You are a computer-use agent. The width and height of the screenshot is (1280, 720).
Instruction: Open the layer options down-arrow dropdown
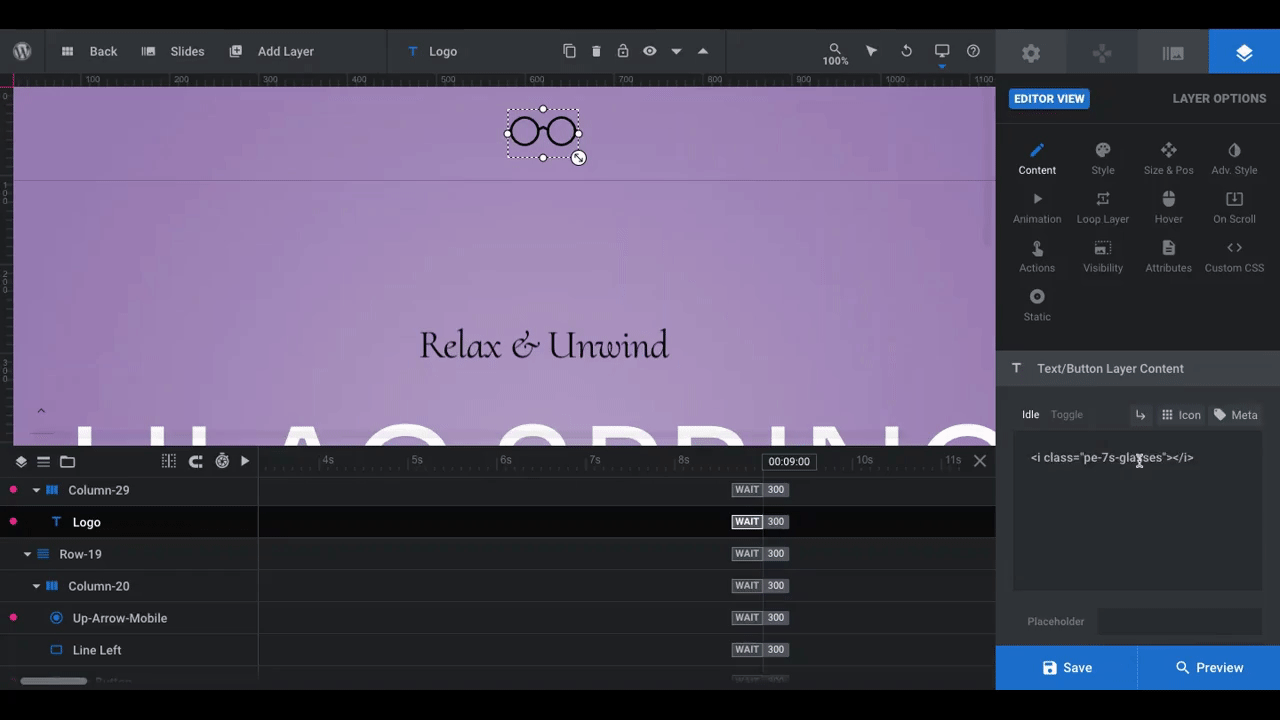click(x=676, y=51)
